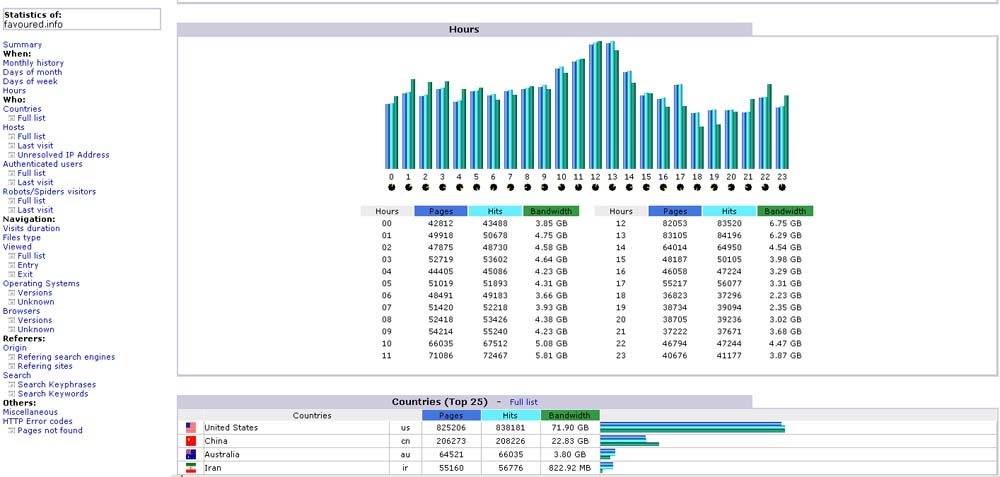This screenshot has height=477, width=1000.
Task: Open Authenticated users link
Action: (x=42, y=164)
